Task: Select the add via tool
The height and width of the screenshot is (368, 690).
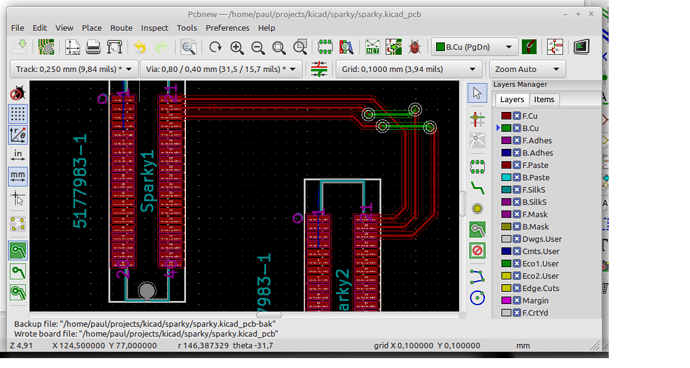Action: click(477, 209)
